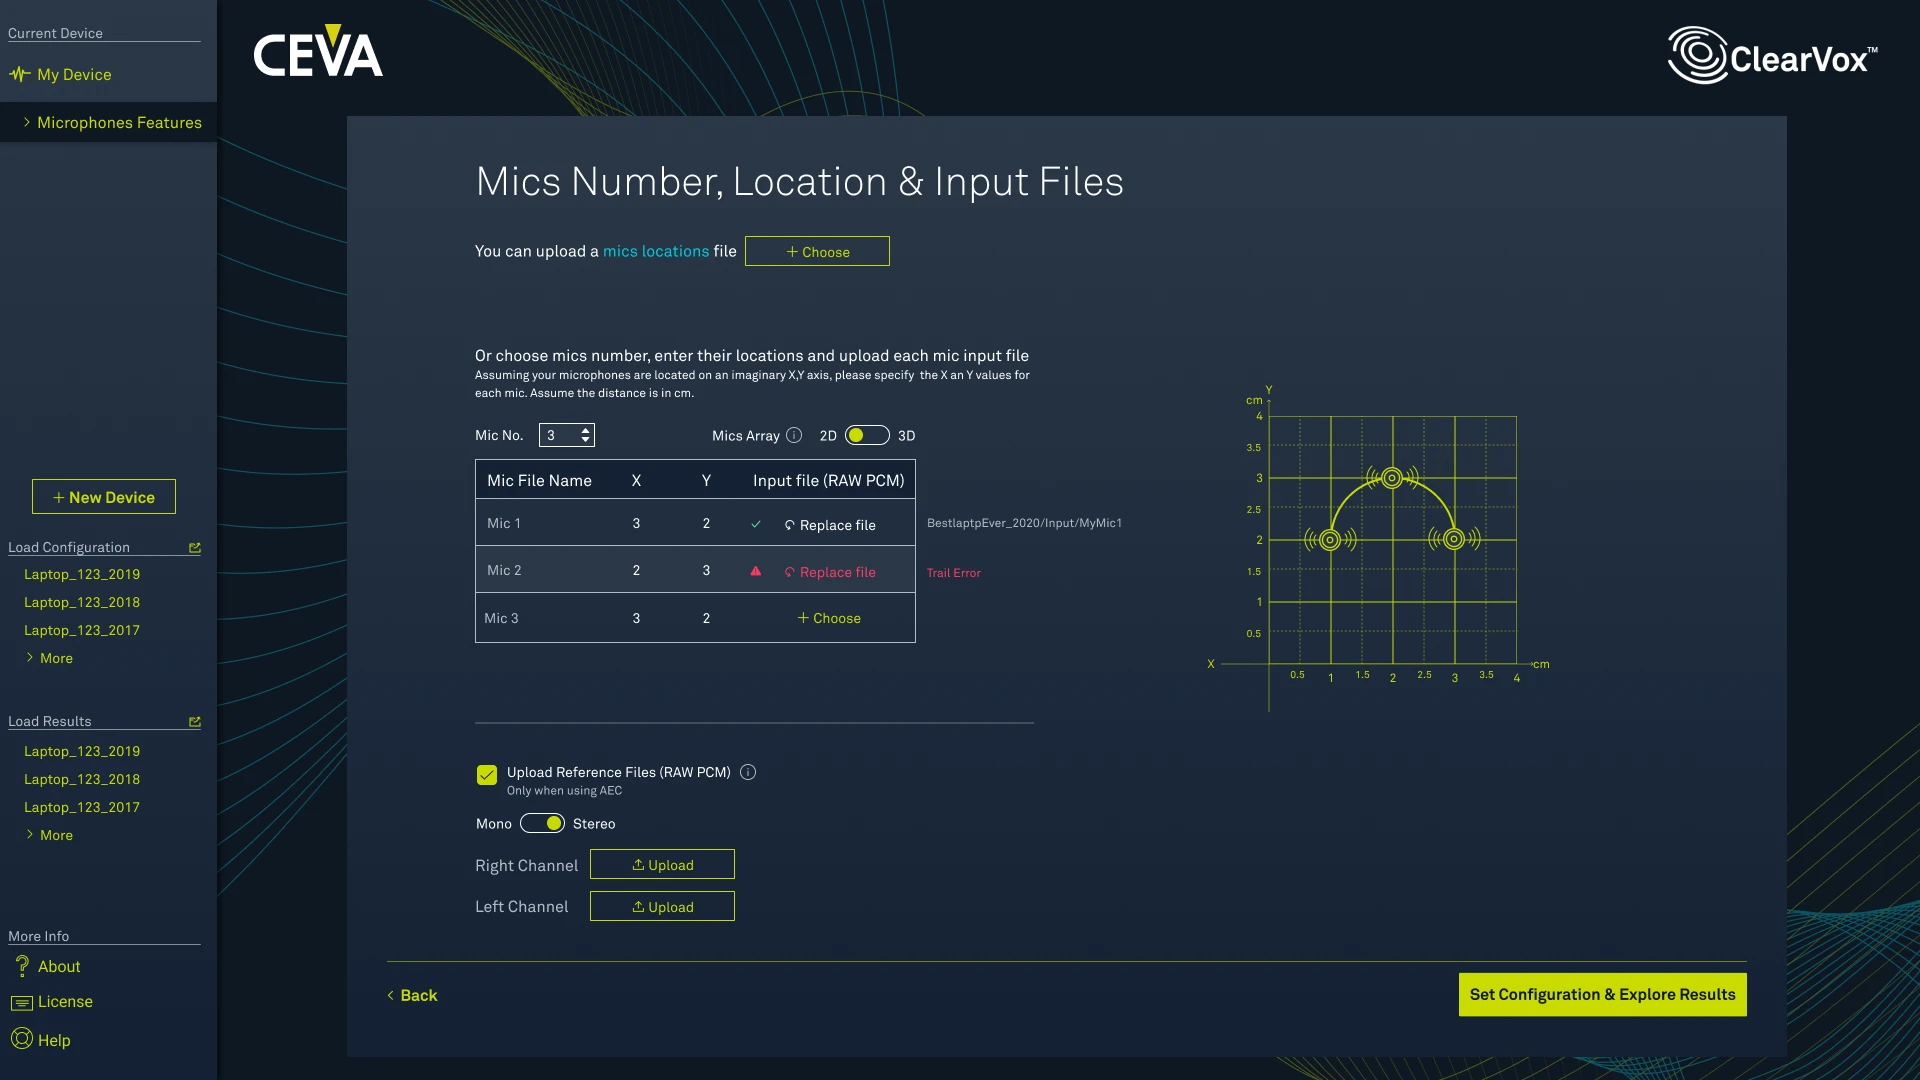Screen dimensions: 1920x1080
Task: Click the Mics Array info icon
Action: pyautogui.click(x=794, y=435)
